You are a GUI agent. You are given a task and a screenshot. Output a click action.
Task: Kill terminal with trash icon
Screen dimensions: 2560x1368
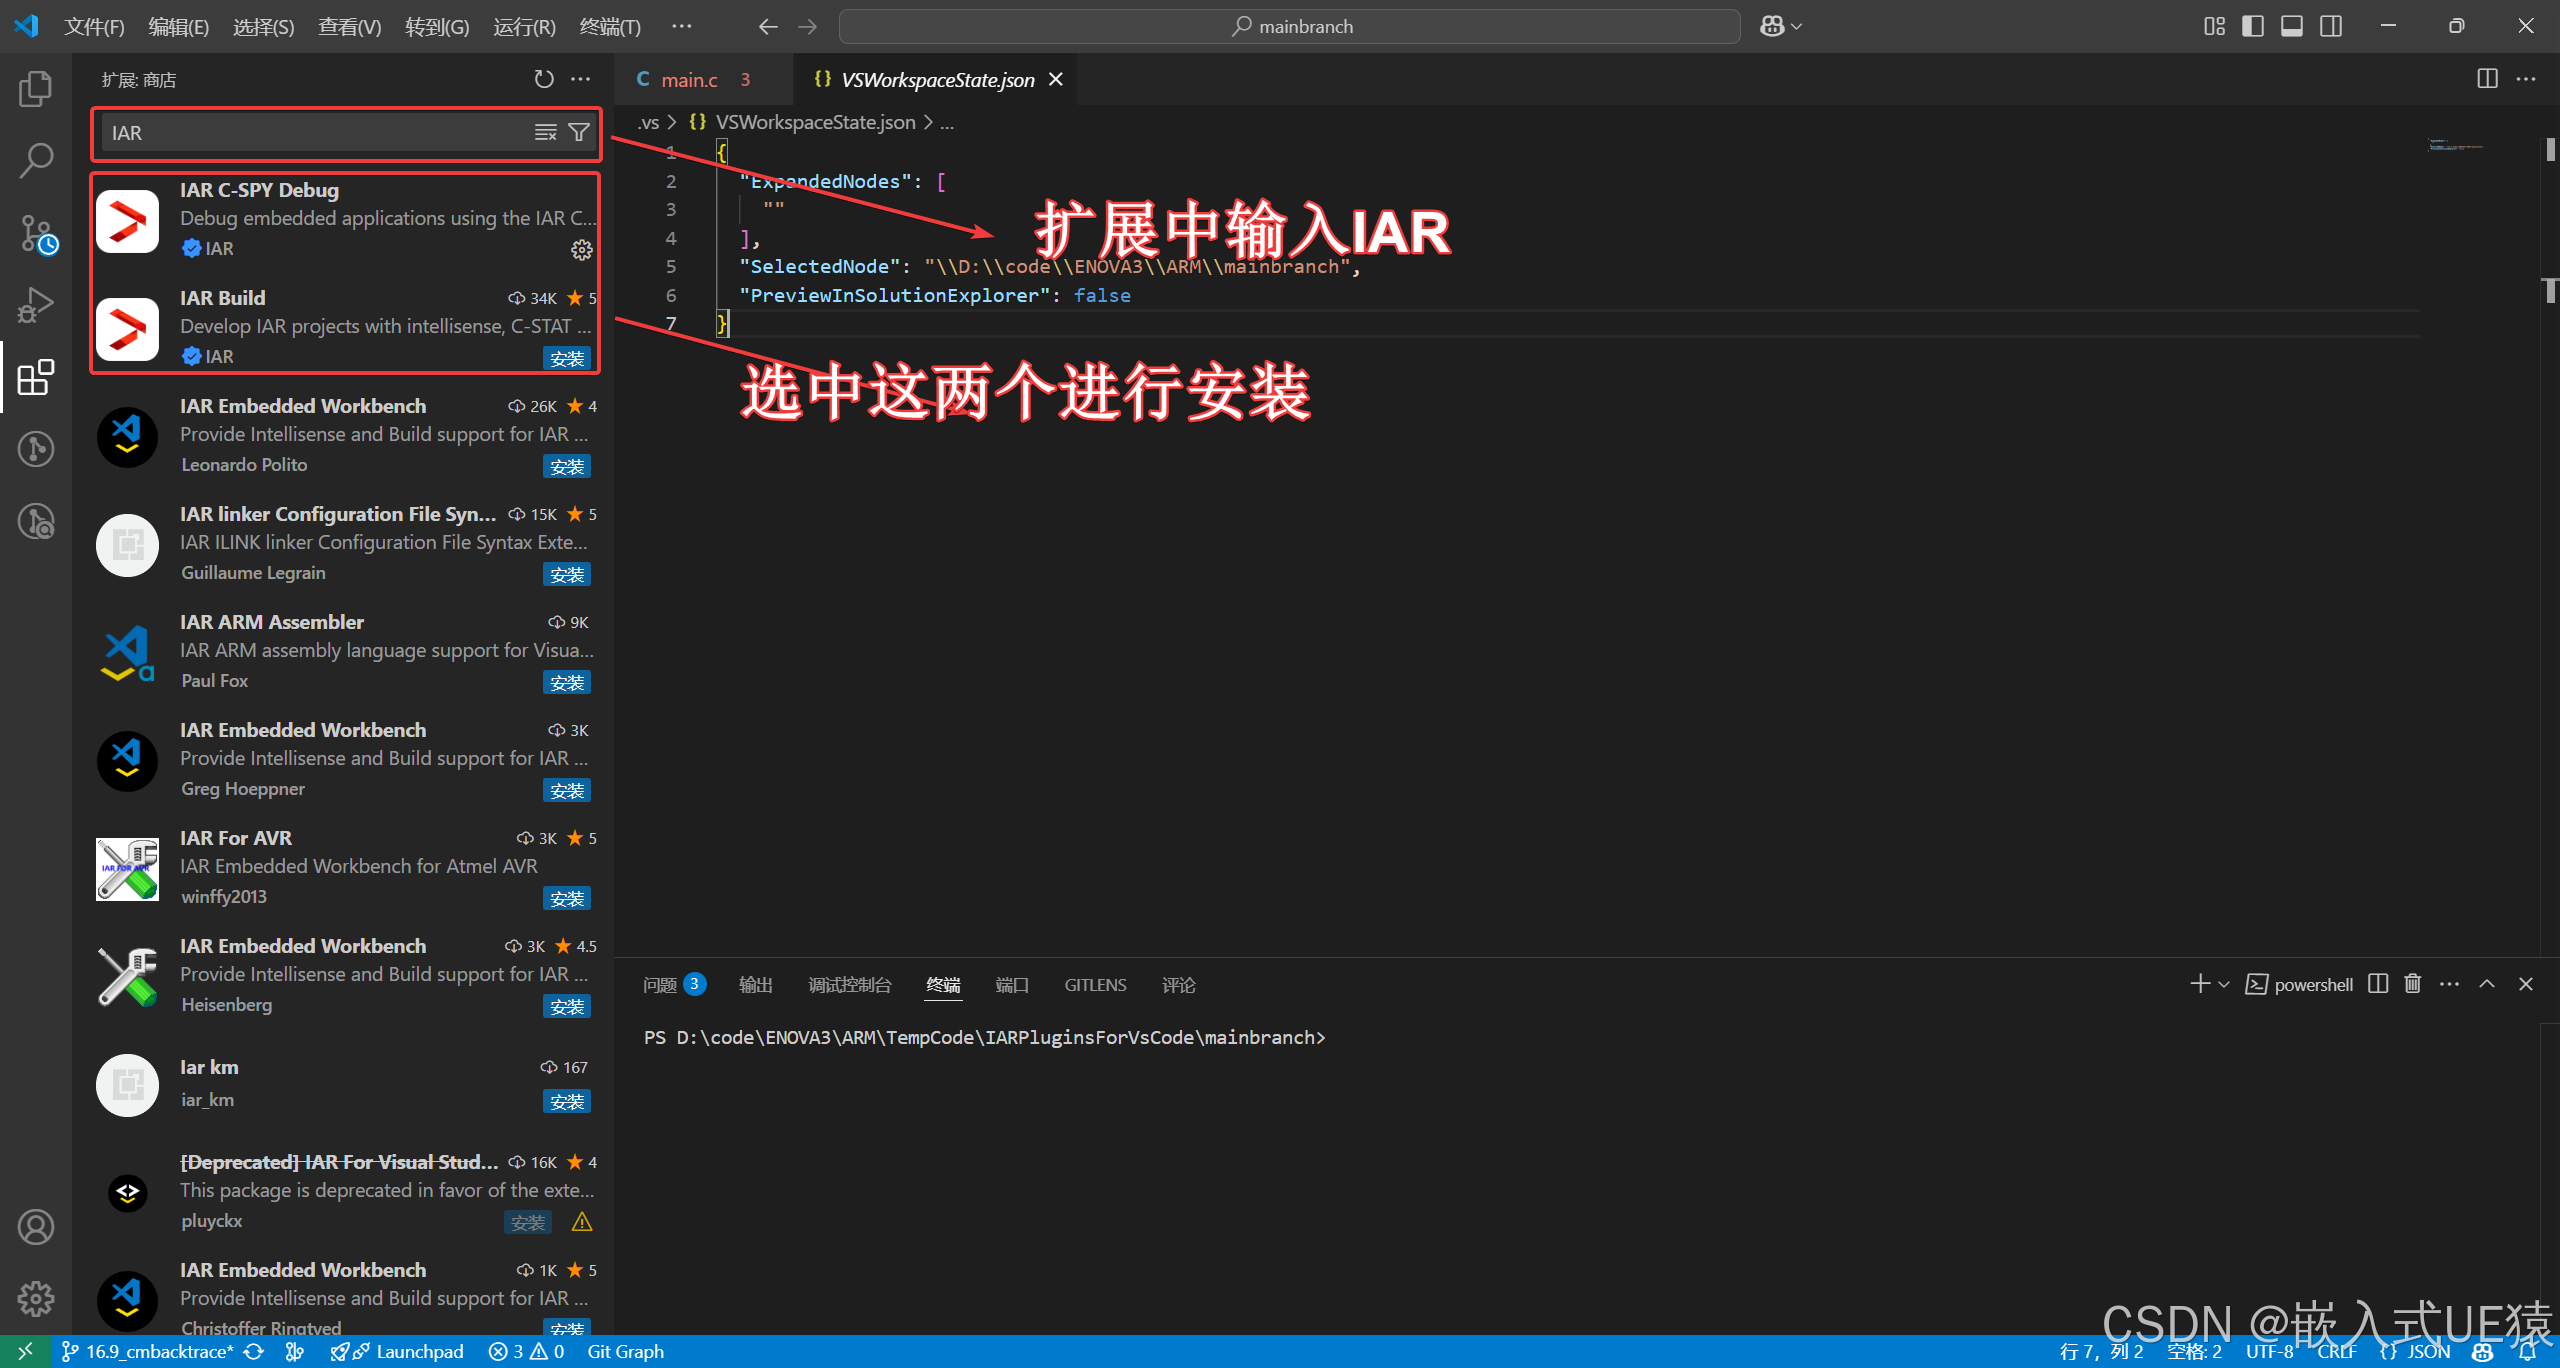pos(2413,984)
